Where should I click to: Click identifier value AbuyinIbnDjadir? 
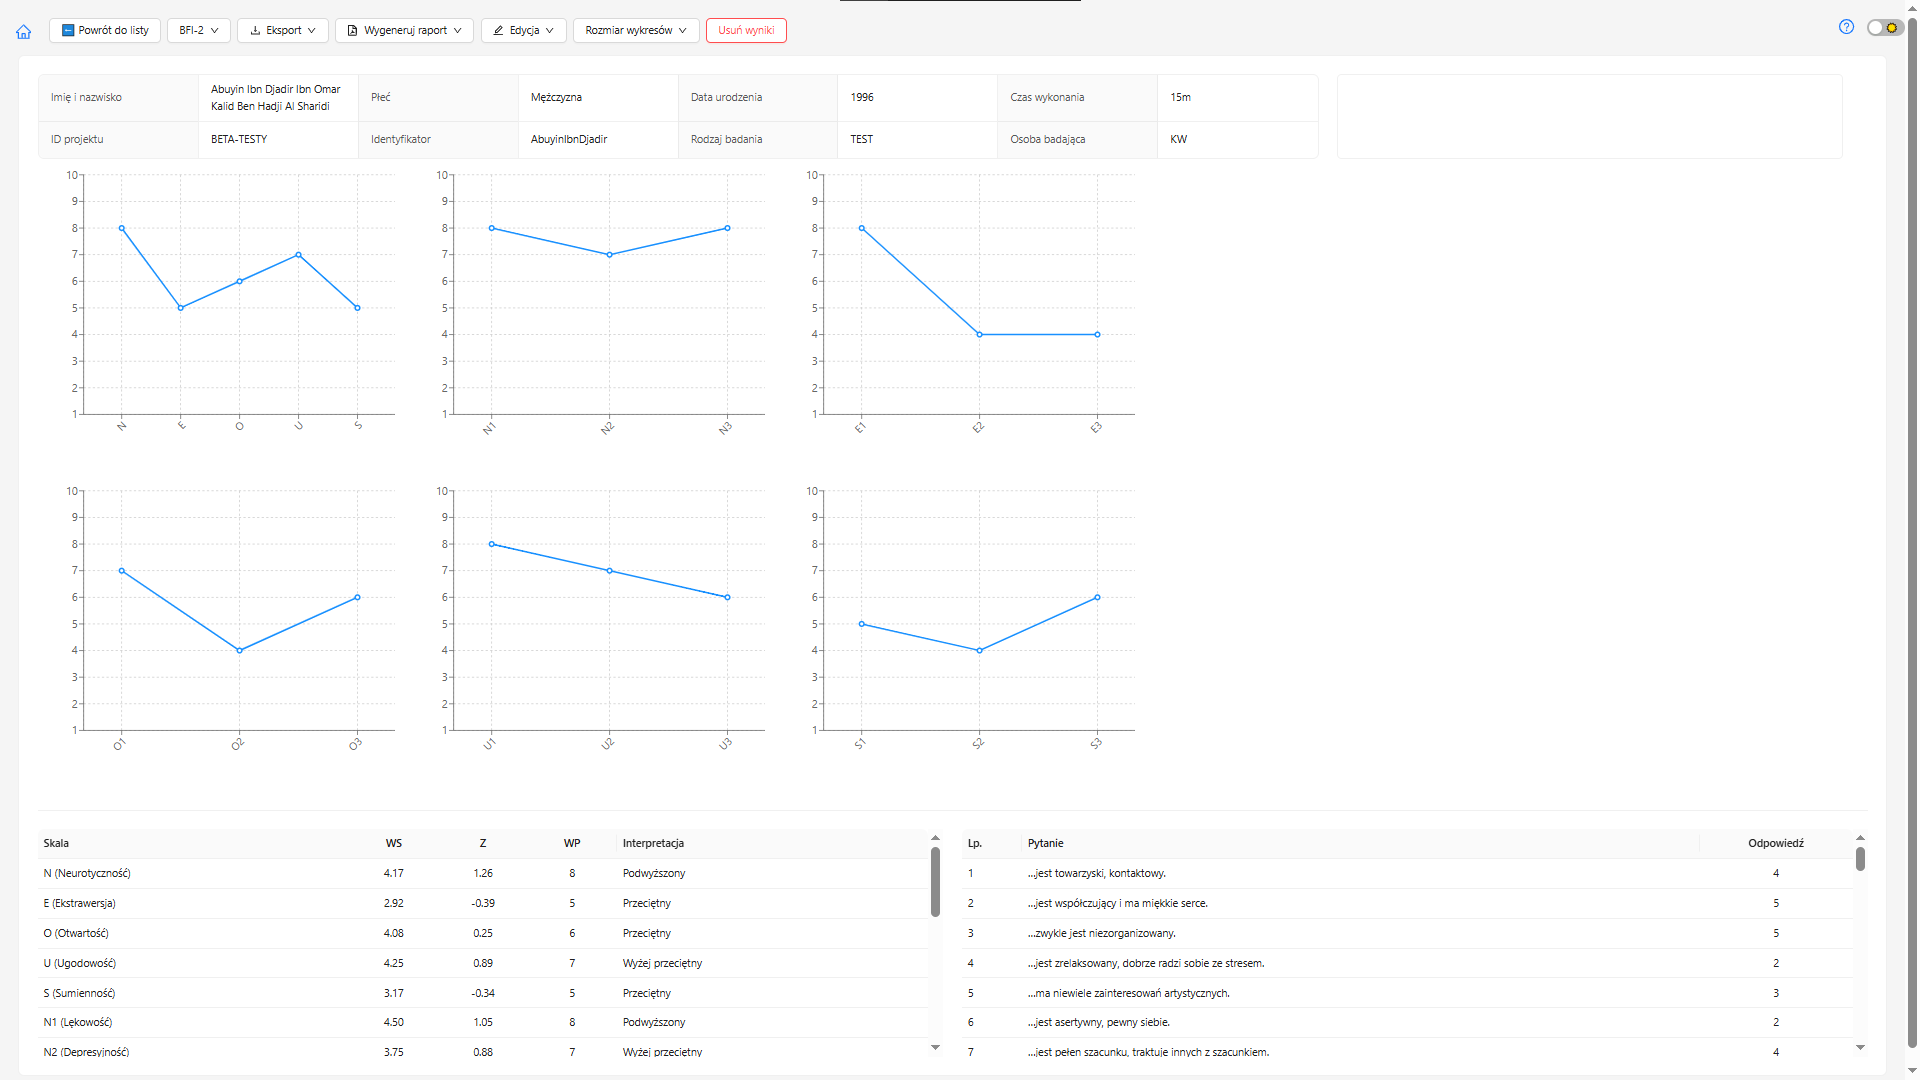(569, 139)
